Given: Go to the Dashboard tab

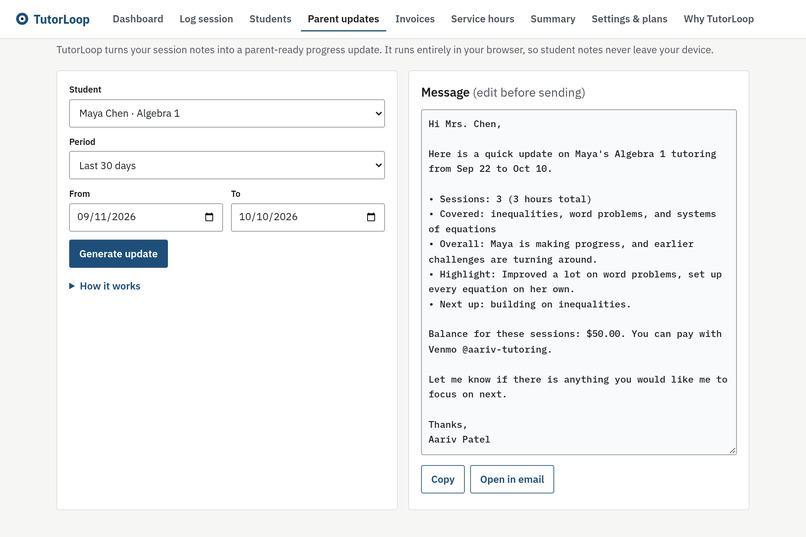Looking at the screenshot, I should 138,19.
